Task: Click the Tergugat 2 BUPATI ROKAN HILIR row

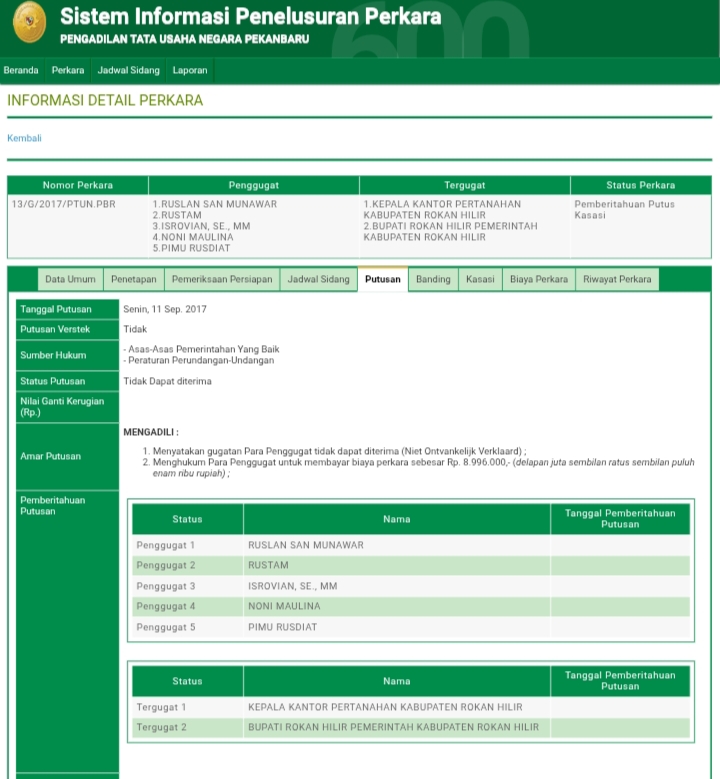Action: [x=410, y=728]
